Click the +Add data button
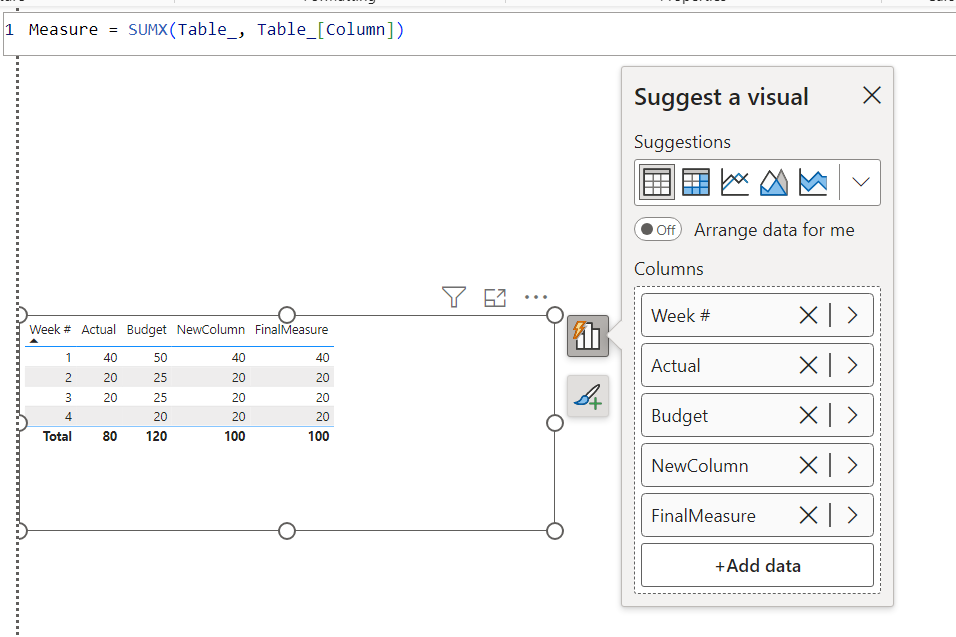The width and height of the screenshot is (956, 637). coord(757,565)
